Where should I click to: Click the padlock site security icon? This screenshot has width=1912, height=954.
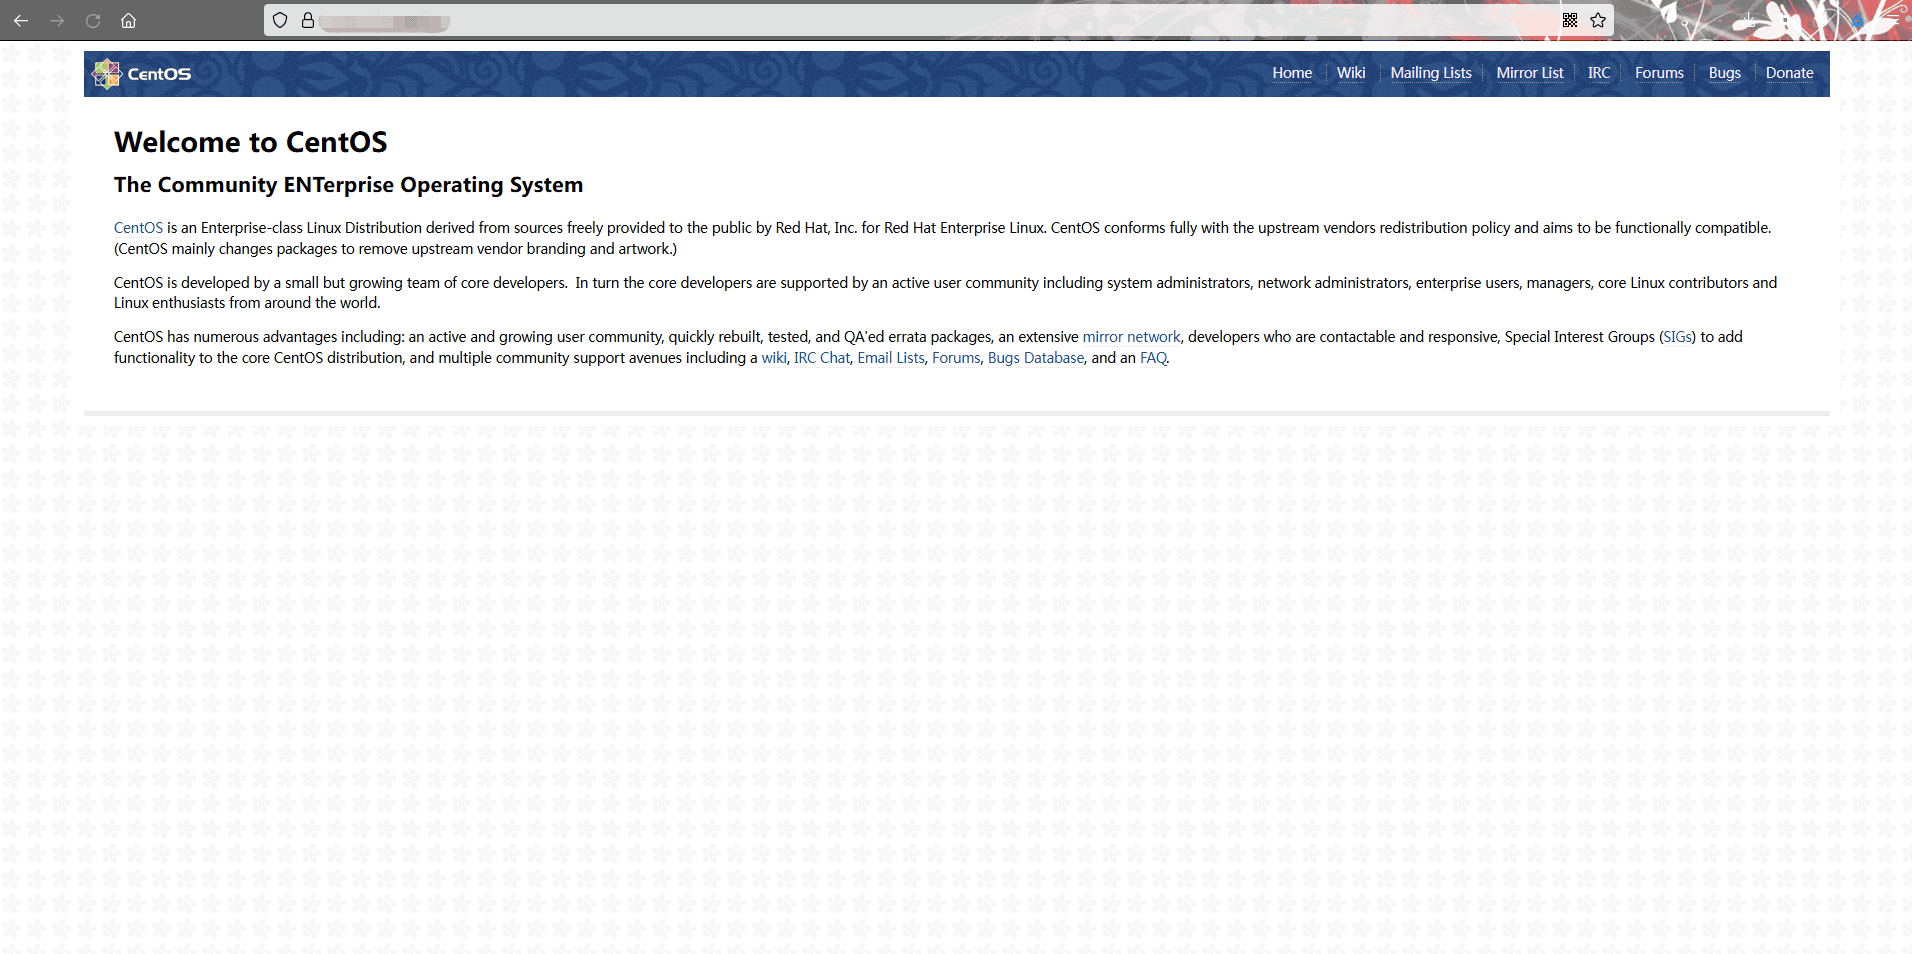(308, 20)
